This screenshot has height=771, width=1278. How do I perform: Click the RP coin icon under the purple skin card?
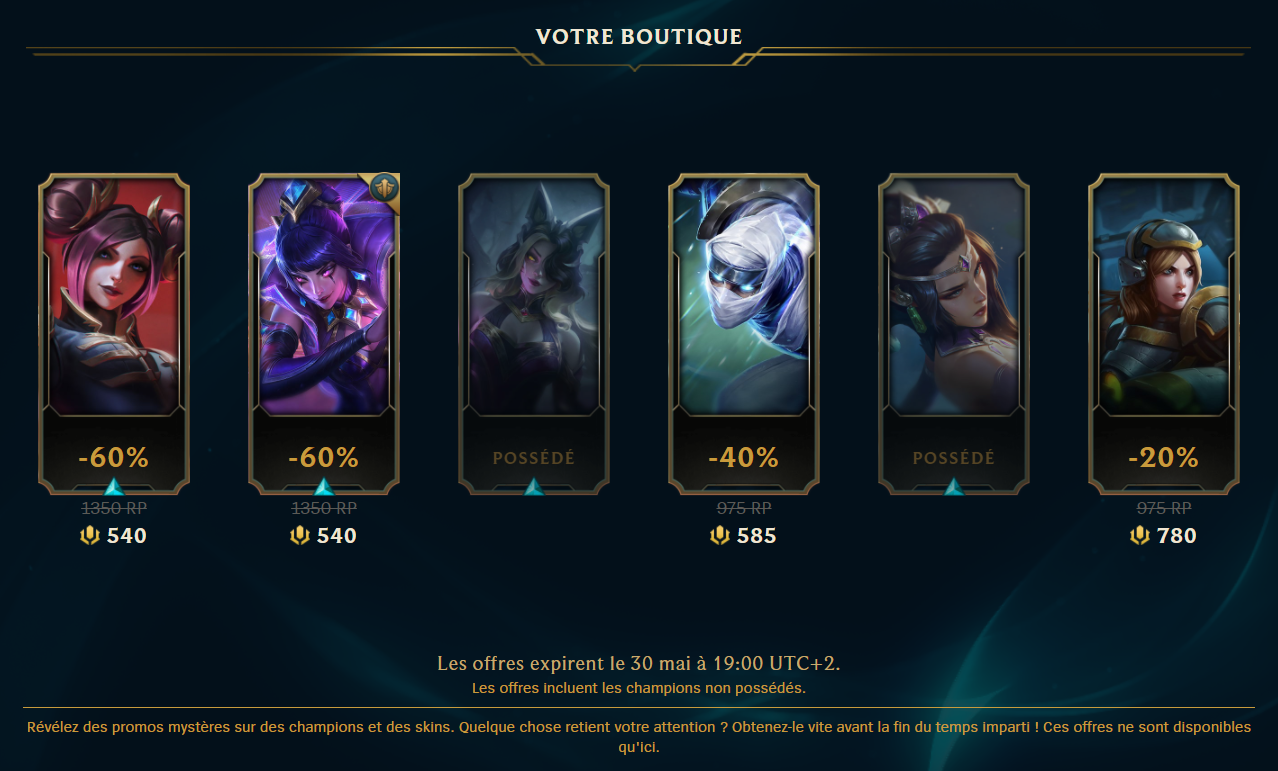(299, 536)
